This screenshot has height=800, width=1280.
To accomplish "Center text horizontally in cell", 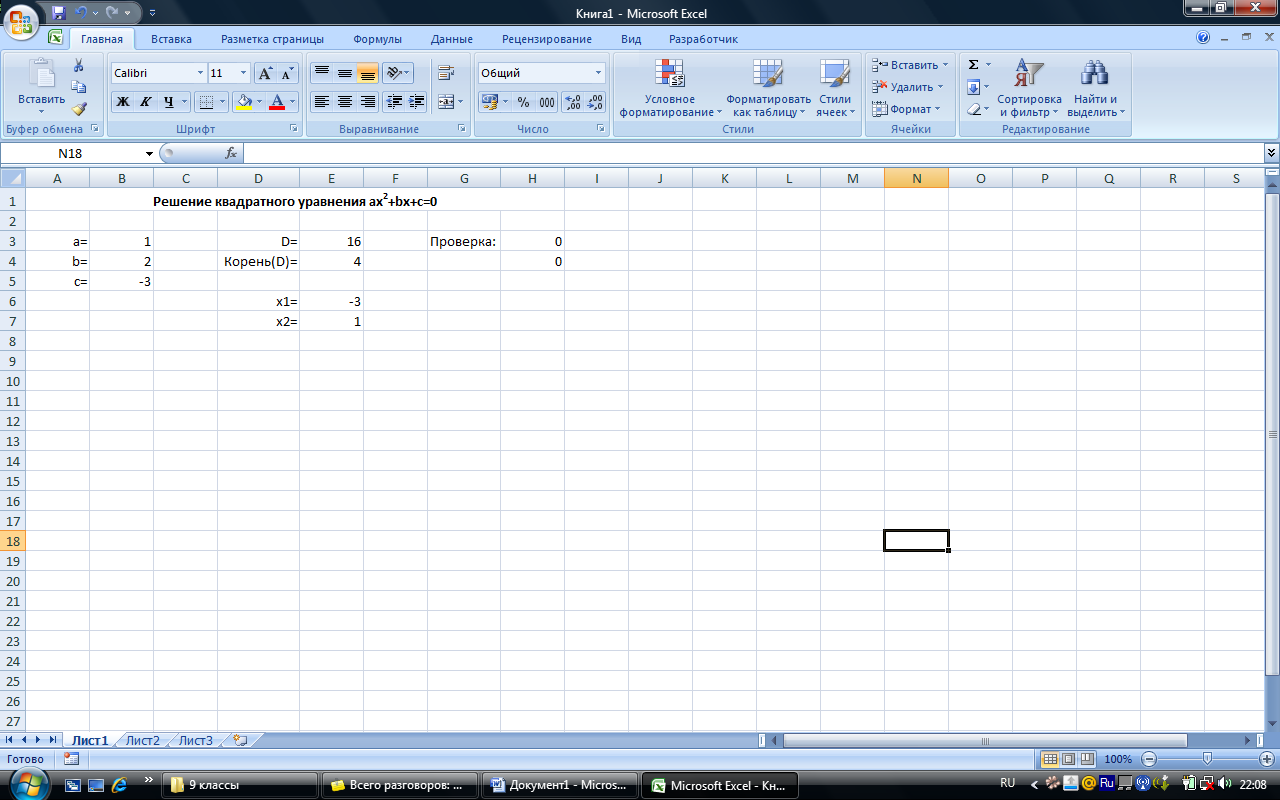I will pyautogui.click(x=345, y=101).
